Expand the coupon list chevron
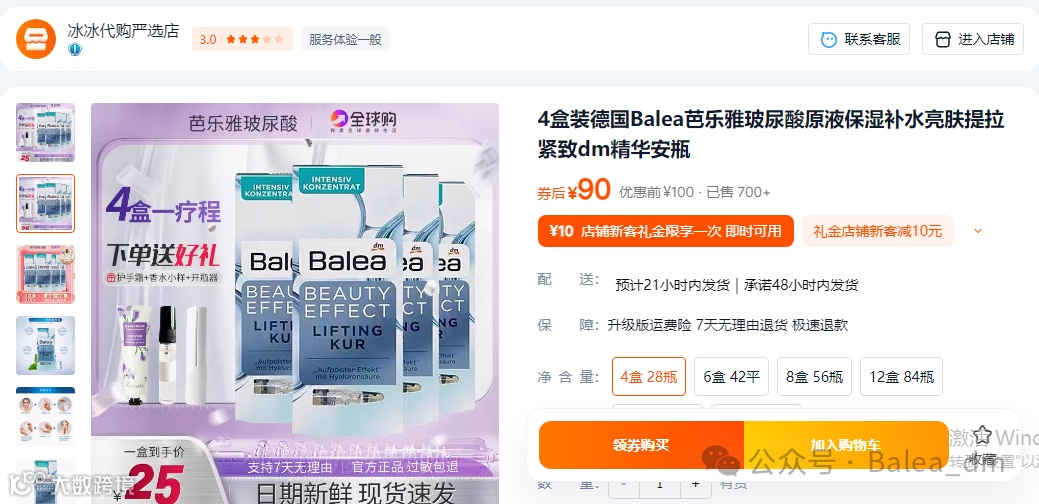This screenshot has width=1039, height=504. click(x=978, y=231)
